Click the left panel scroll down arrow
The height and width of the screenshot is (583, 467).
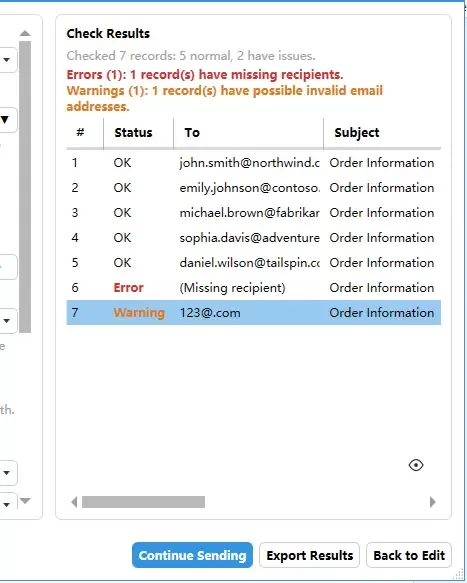pyautogui.click(x=25, y=501)
